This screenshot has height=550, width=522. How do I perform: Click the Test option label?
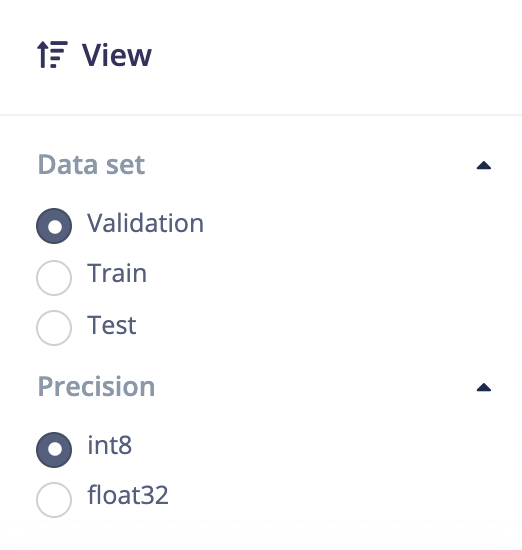tap(112, 325)
